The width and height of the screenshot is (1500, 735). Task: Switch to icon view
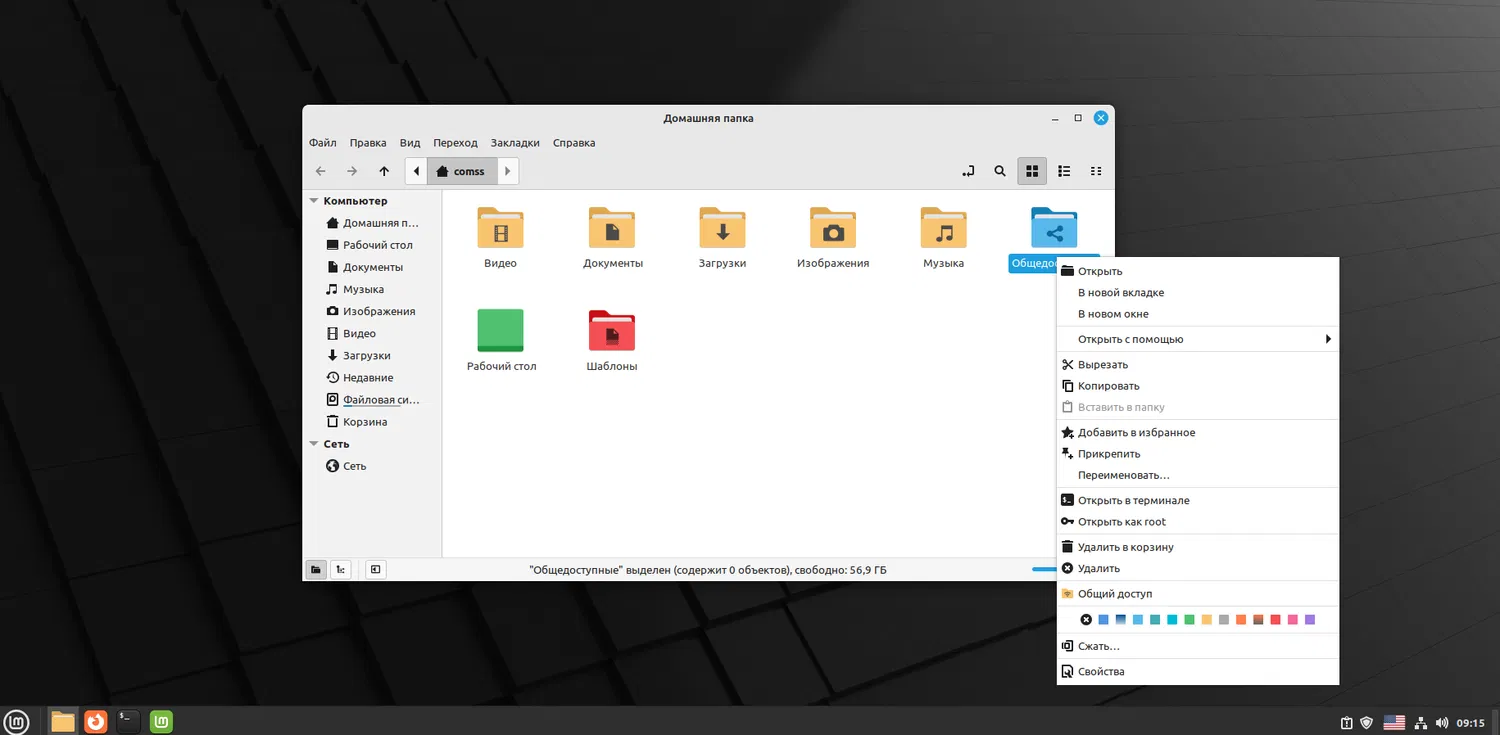[1032, 171]
